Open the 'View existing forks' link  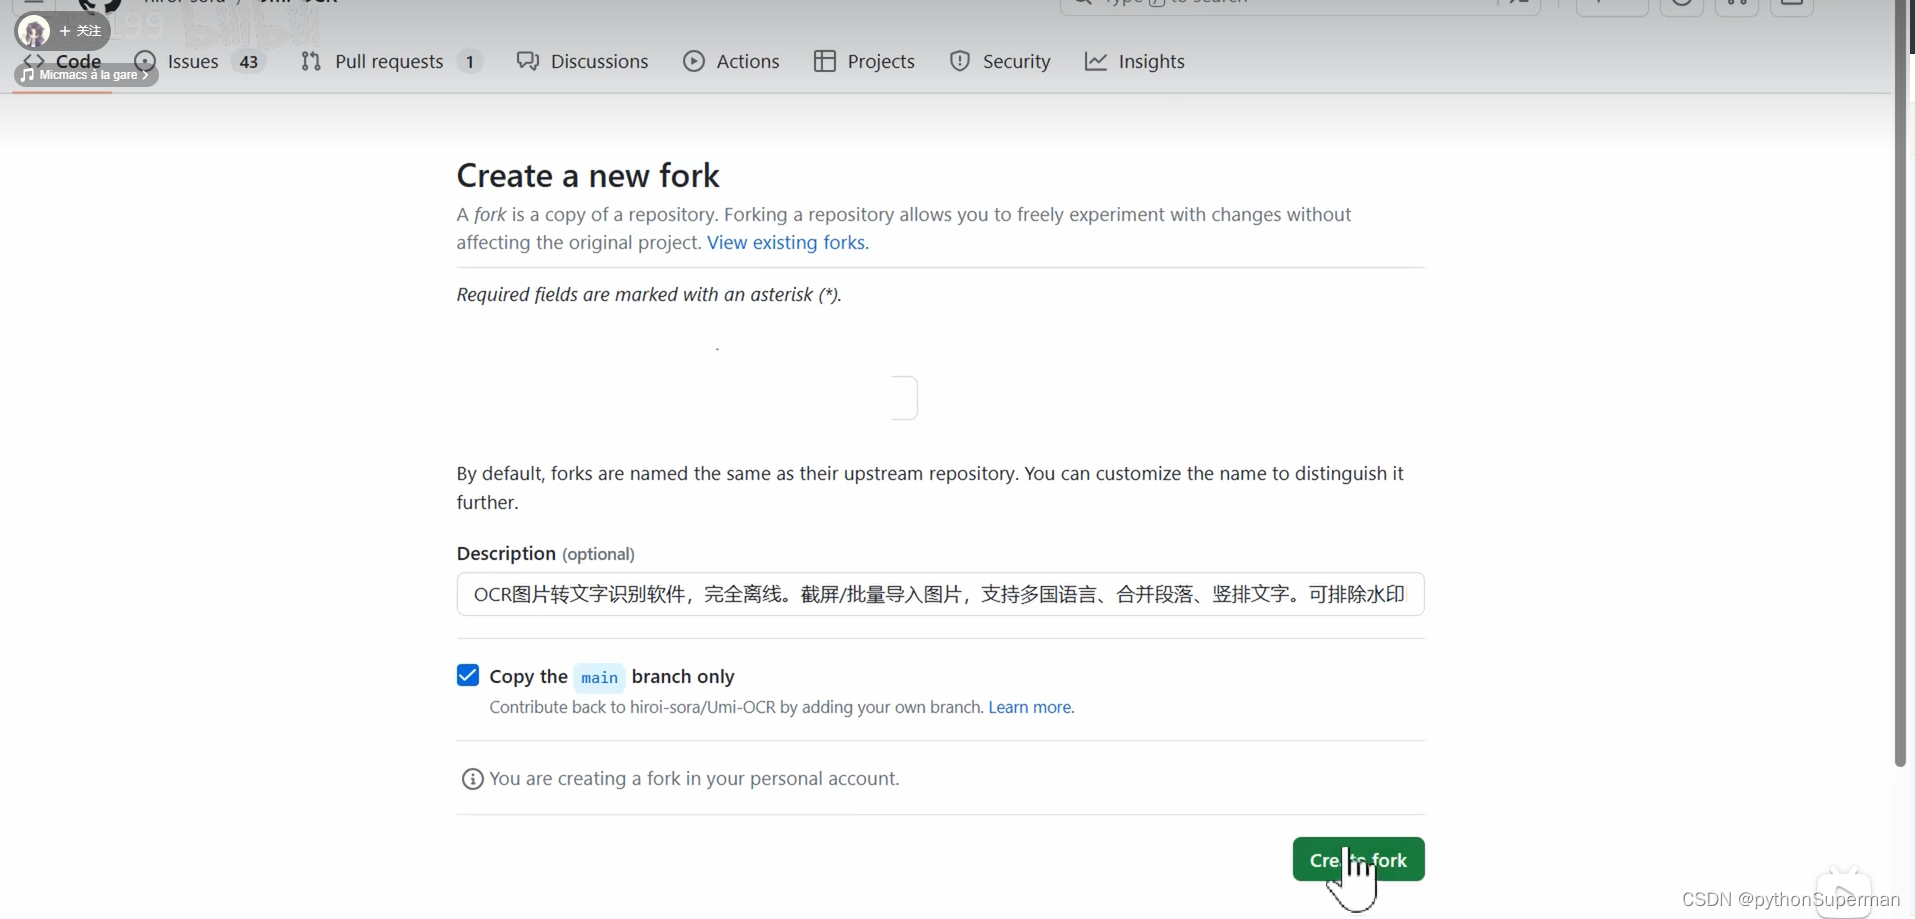pyautogui.click(x=788, y=243)
